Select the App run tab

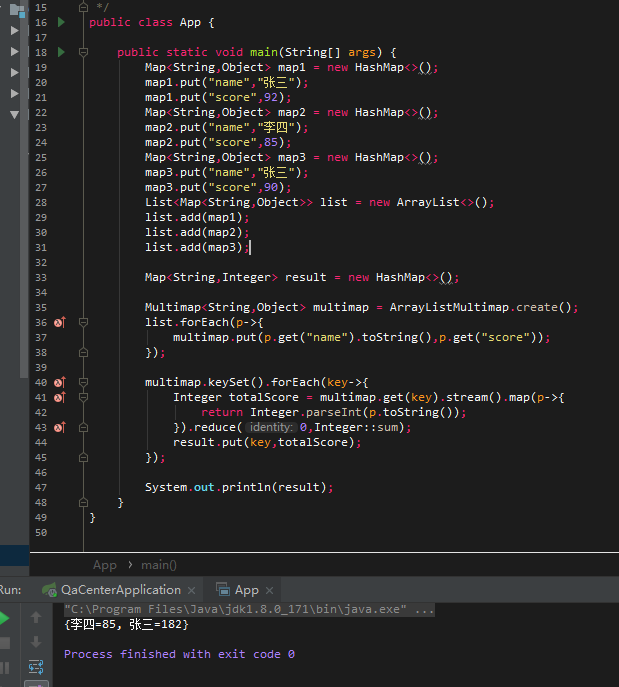(x=246, y=590)
